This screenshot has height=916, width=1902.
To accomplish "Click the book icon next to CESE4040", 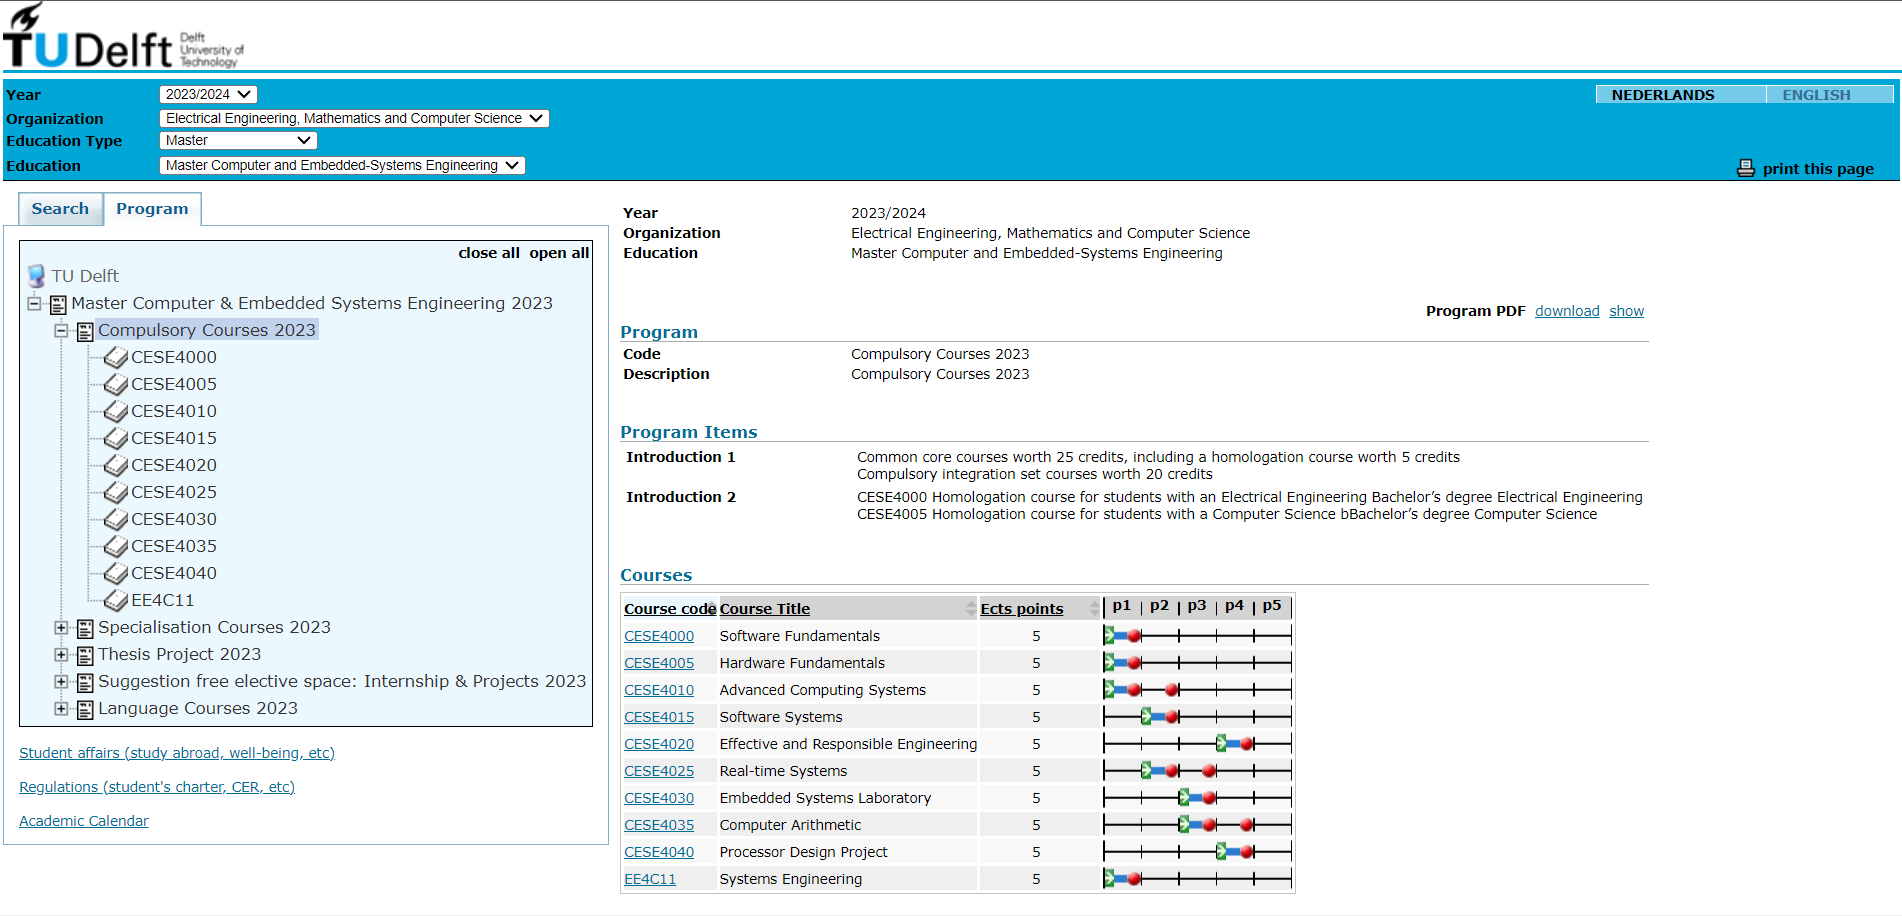I will pyautogui.click(x=116, y=573).
